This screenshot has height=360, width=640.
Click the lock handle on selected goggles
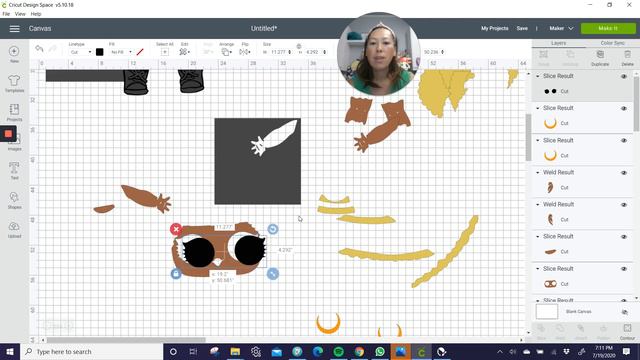pyautogui.click(x=176, y=274)
